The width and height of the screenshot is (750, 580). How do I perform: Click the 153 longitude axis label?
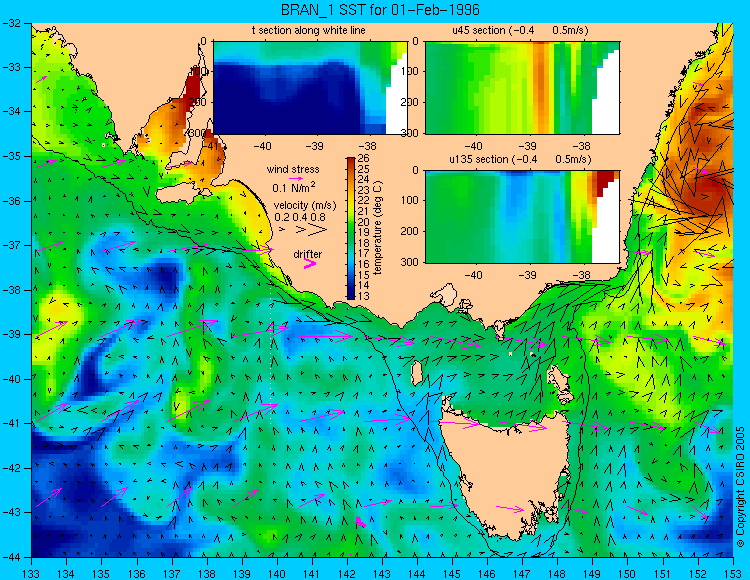(733, 574)
